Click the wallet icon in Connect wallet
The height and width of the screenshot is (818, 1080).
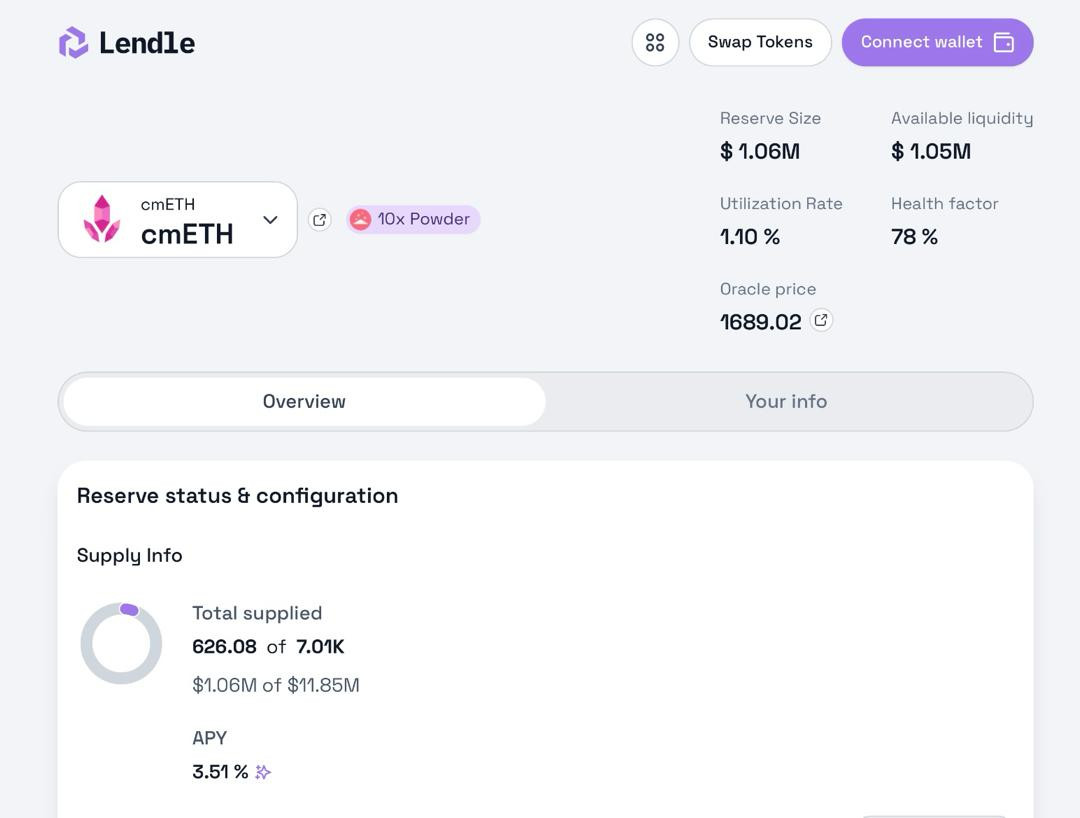coord(1004,43)
